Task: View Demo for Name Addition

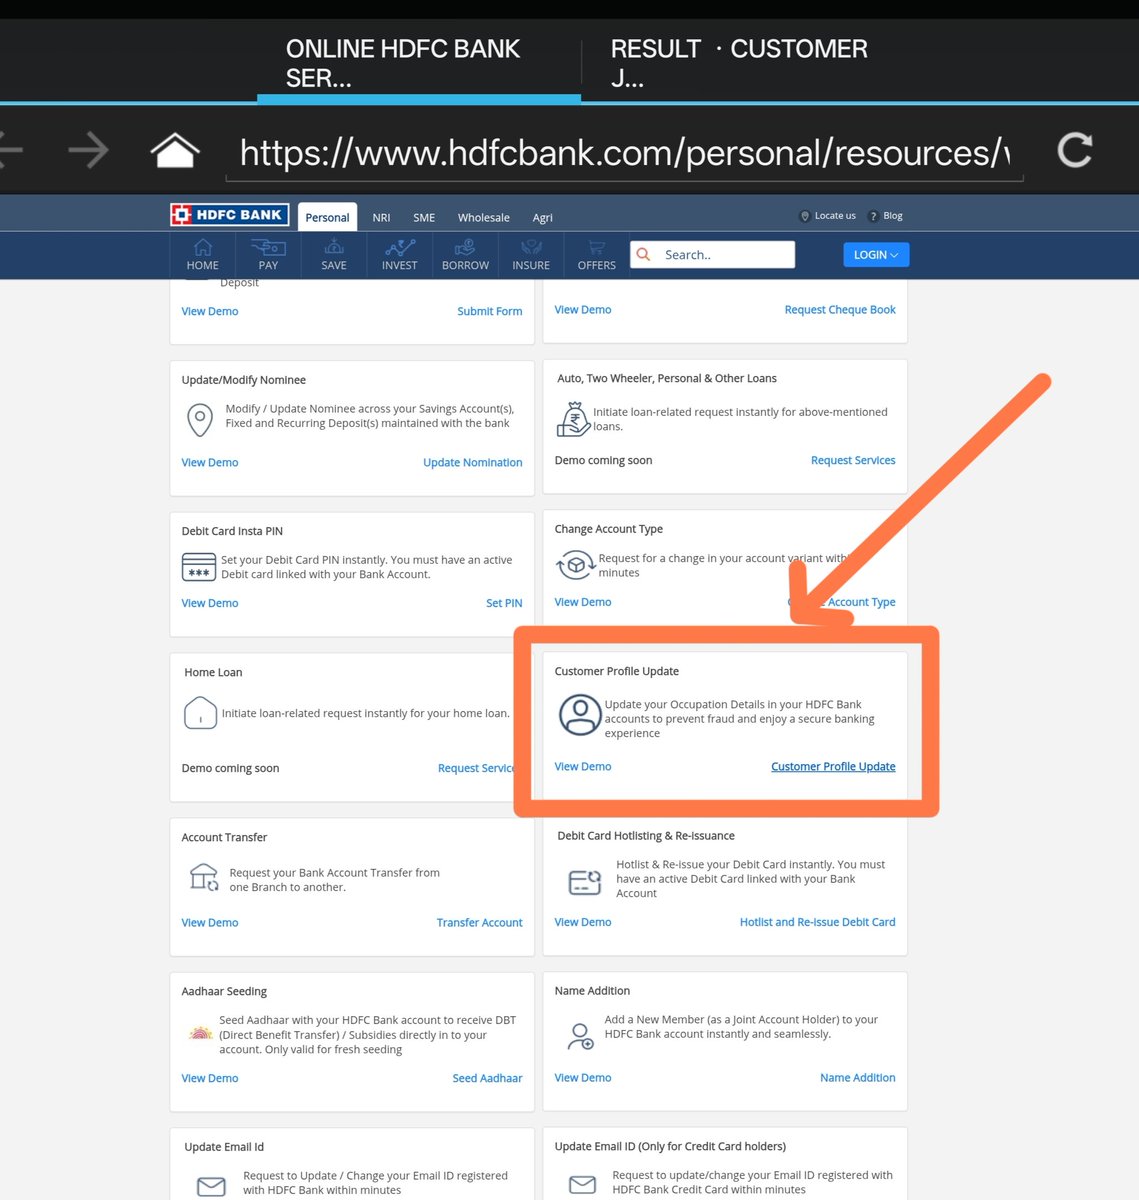Action: pyautogui.click(x=583, y=1078)
